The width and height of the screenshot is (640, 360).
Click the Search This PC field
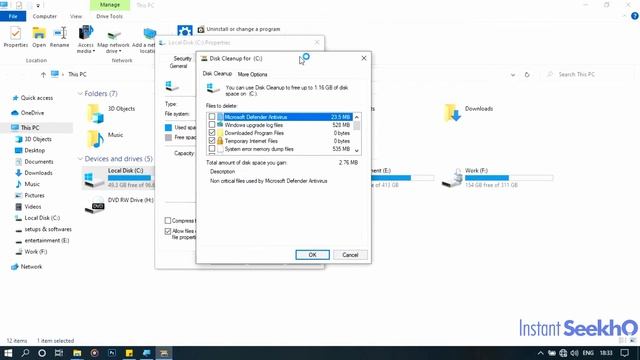tap(587, 75)
